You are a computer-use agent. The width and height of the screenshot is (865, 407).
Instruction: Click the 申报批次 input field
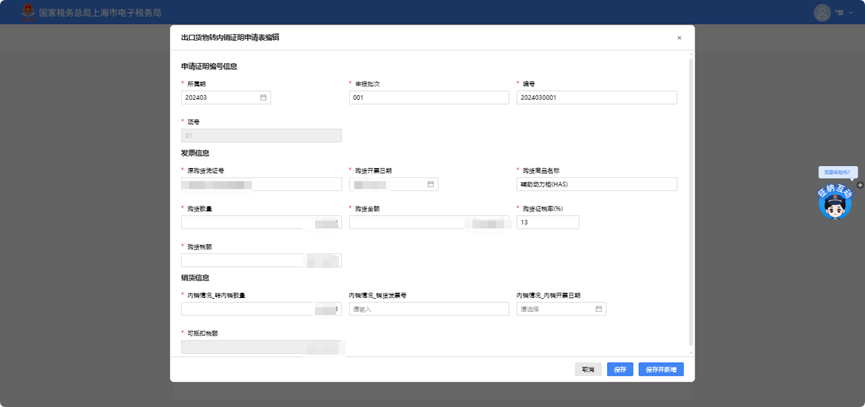[x=429, y=98]
